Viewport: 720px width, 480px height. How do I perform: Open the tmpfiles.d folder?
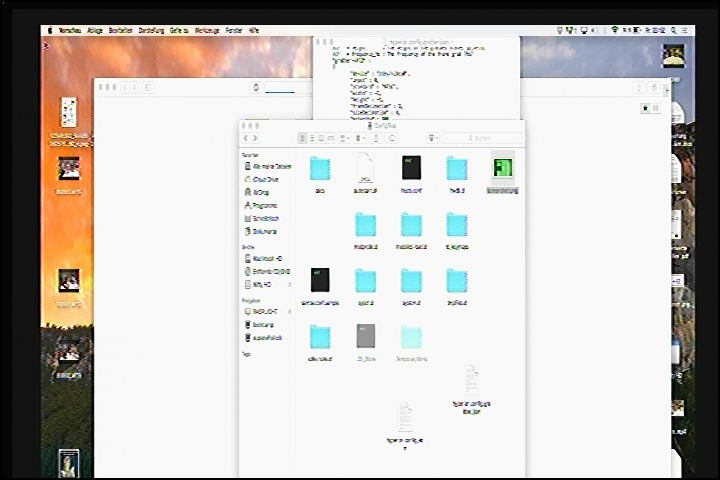pyautogui.click(x=457, y=281)
